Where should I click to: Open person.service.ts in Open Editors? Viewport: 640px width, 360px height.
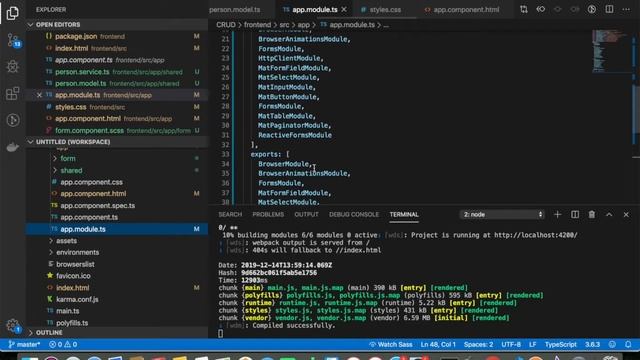click(118, 72)
